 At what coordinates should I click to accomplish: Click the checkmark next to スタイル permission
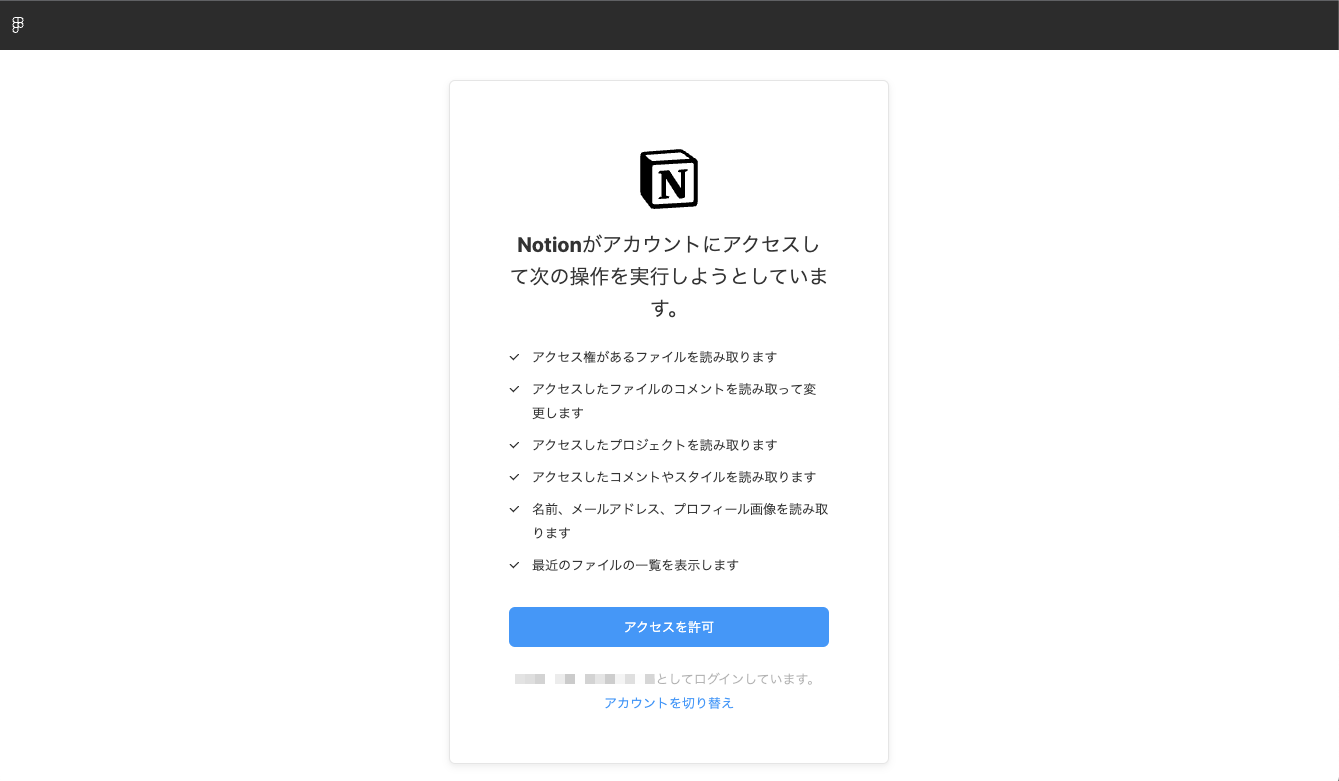[x=514, y=477]
